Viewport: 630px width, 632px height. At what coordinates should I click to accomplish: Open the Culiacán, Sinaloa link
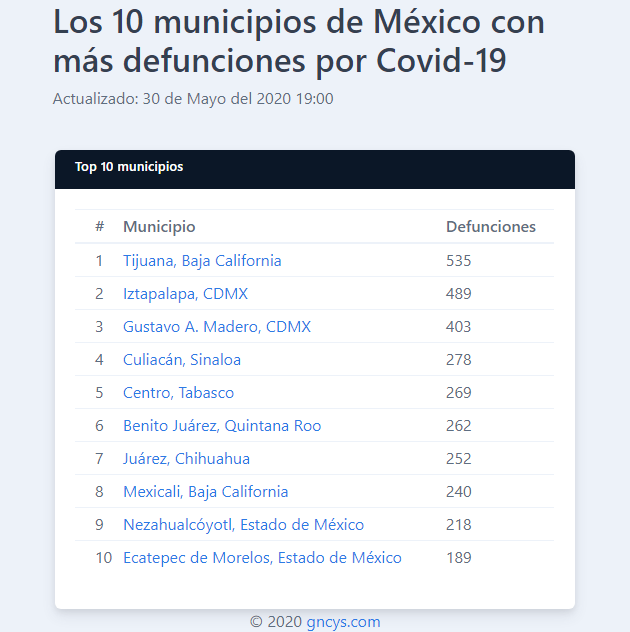(x=182, y=360)
